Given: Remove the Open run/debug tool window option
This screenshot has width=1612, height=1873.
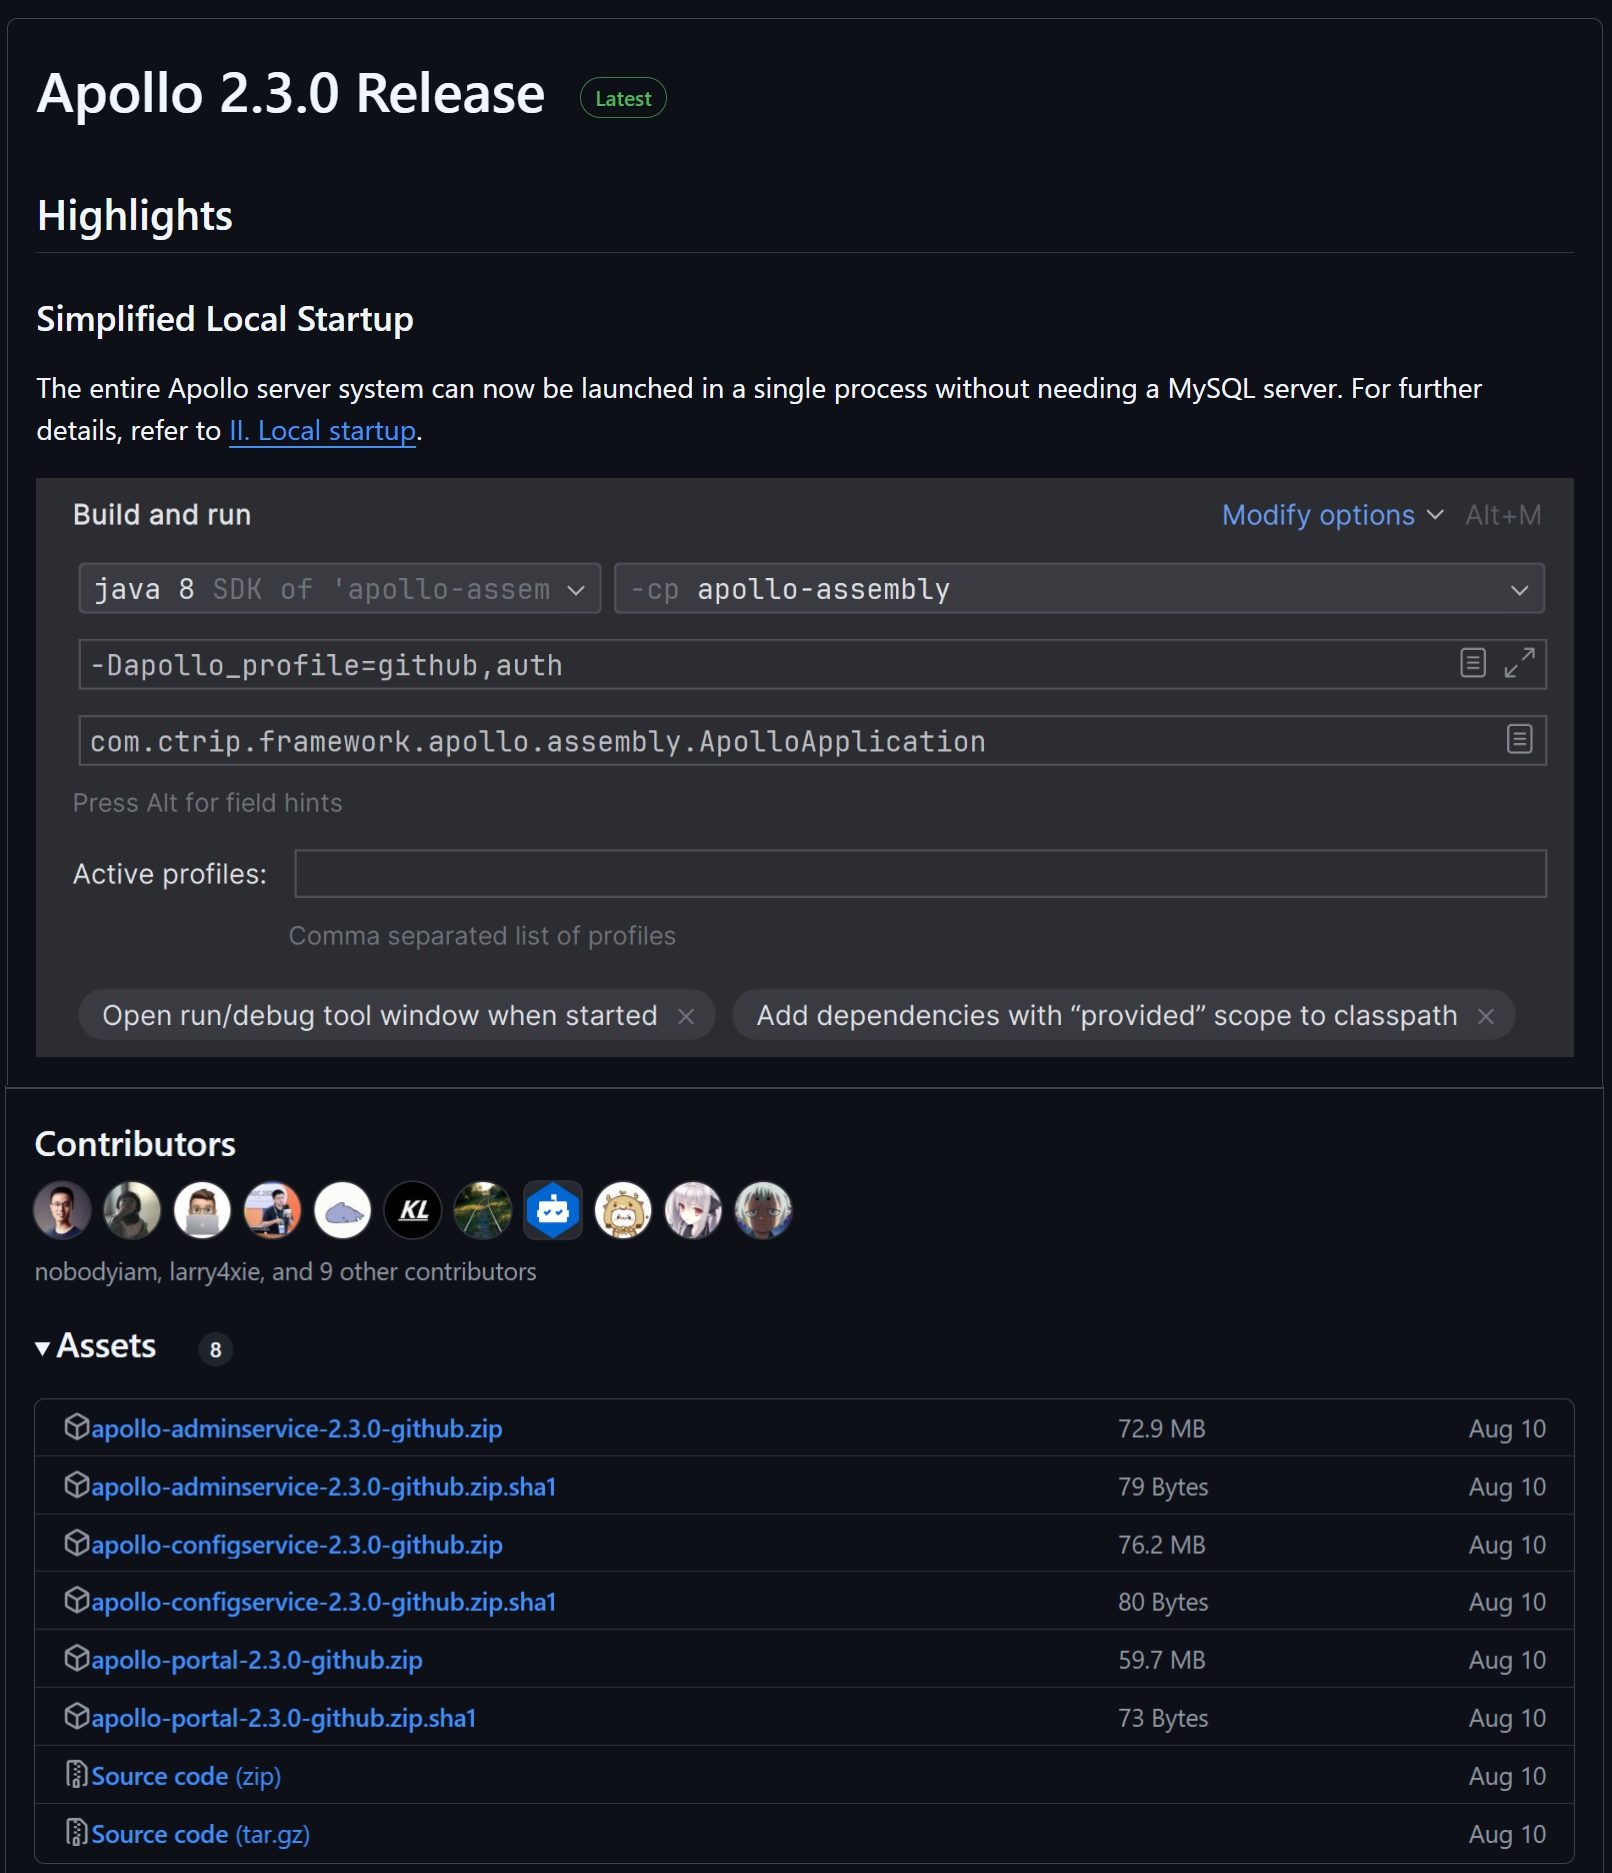Looking at the screenshot, I should (x=686, y=1016).
